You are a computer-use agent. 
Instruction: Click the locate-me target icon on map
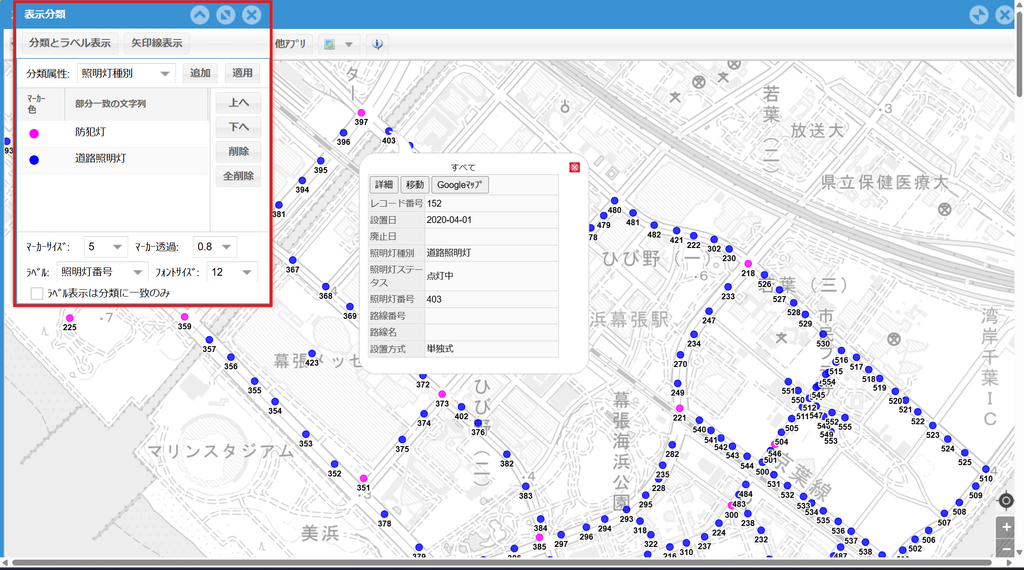(x=1006, y=501)
